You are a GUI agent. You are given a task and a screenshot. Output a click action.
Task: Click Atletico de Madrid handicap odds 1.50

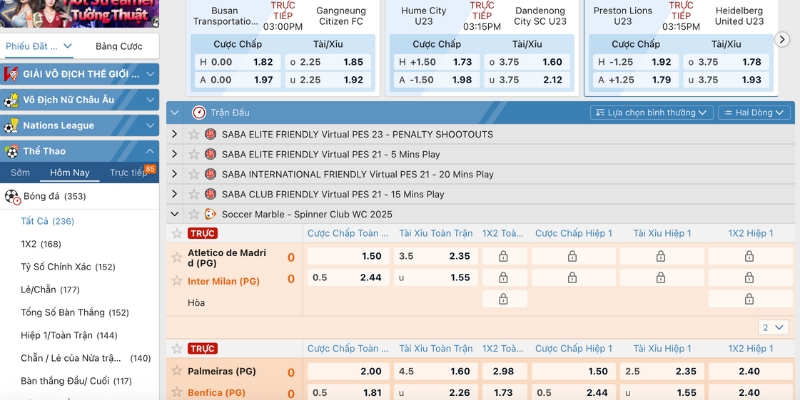(x=348, y=256)
